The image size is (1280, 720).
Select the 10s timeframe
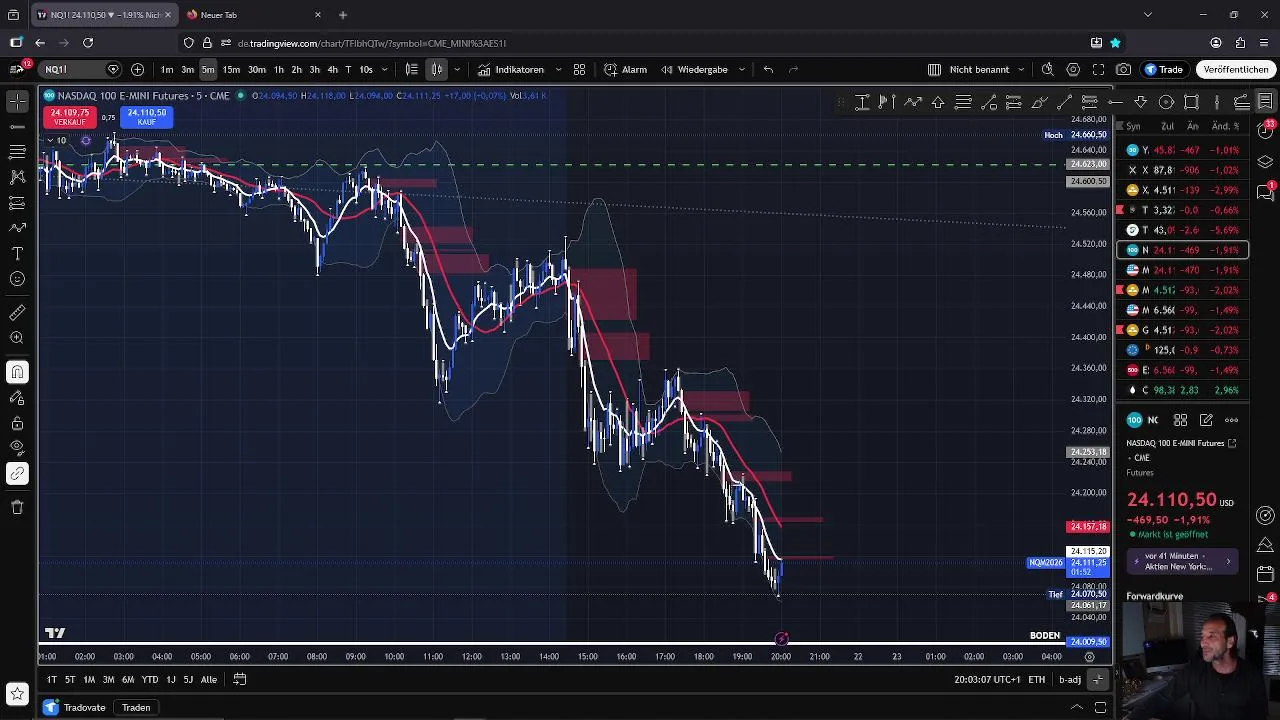[x=365, y=69]
